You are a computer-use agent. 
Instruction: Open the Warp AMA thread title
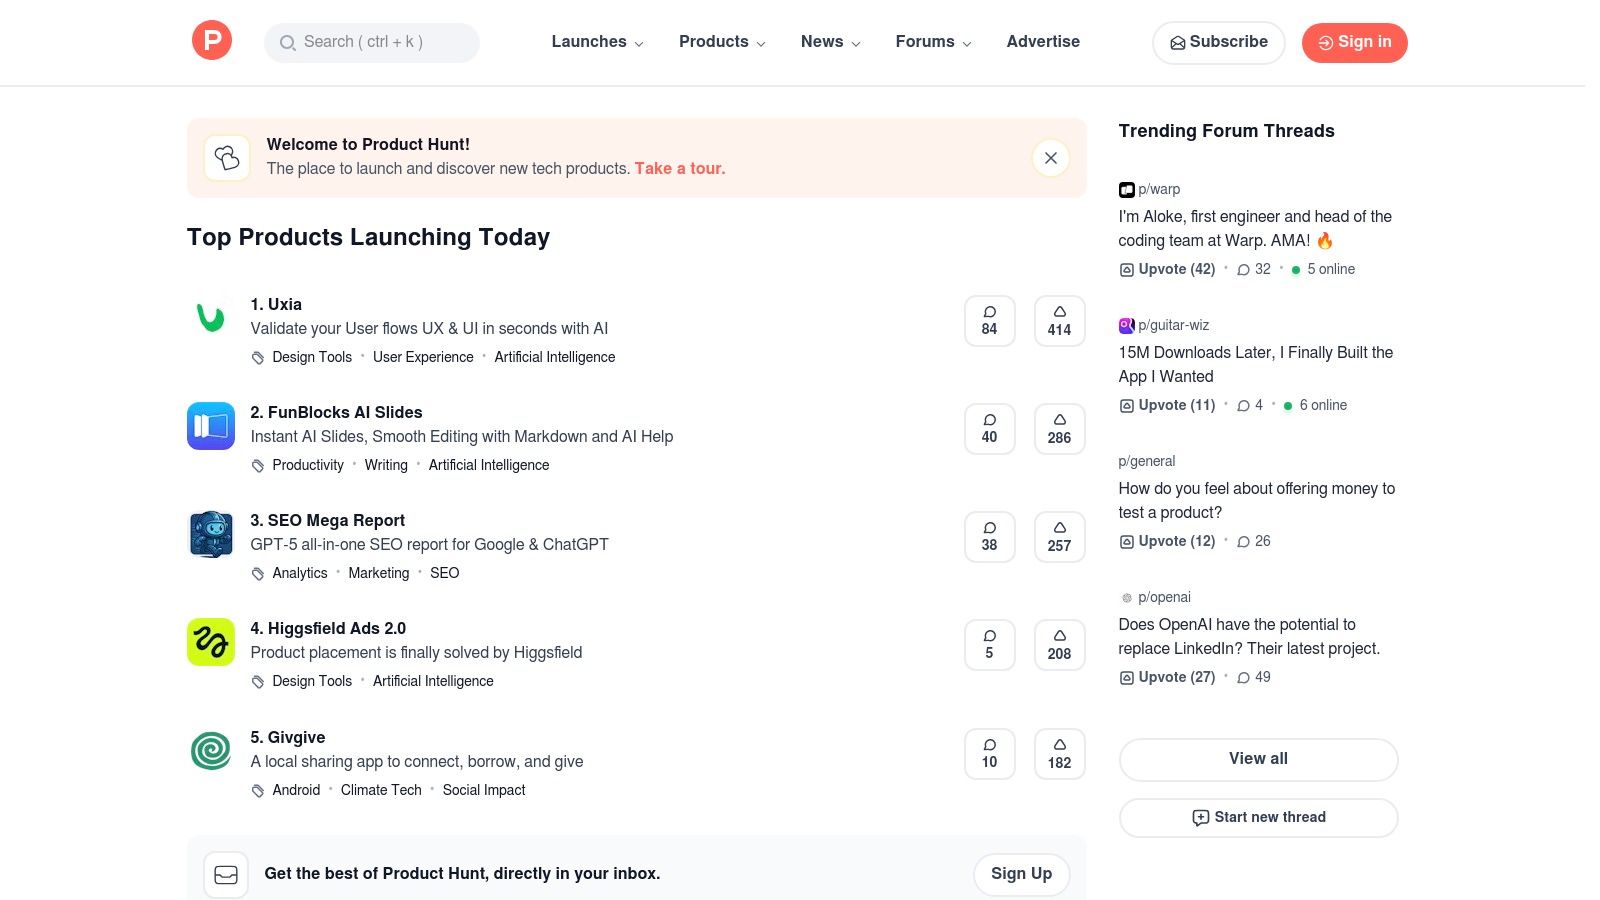tap(1255, 228)
